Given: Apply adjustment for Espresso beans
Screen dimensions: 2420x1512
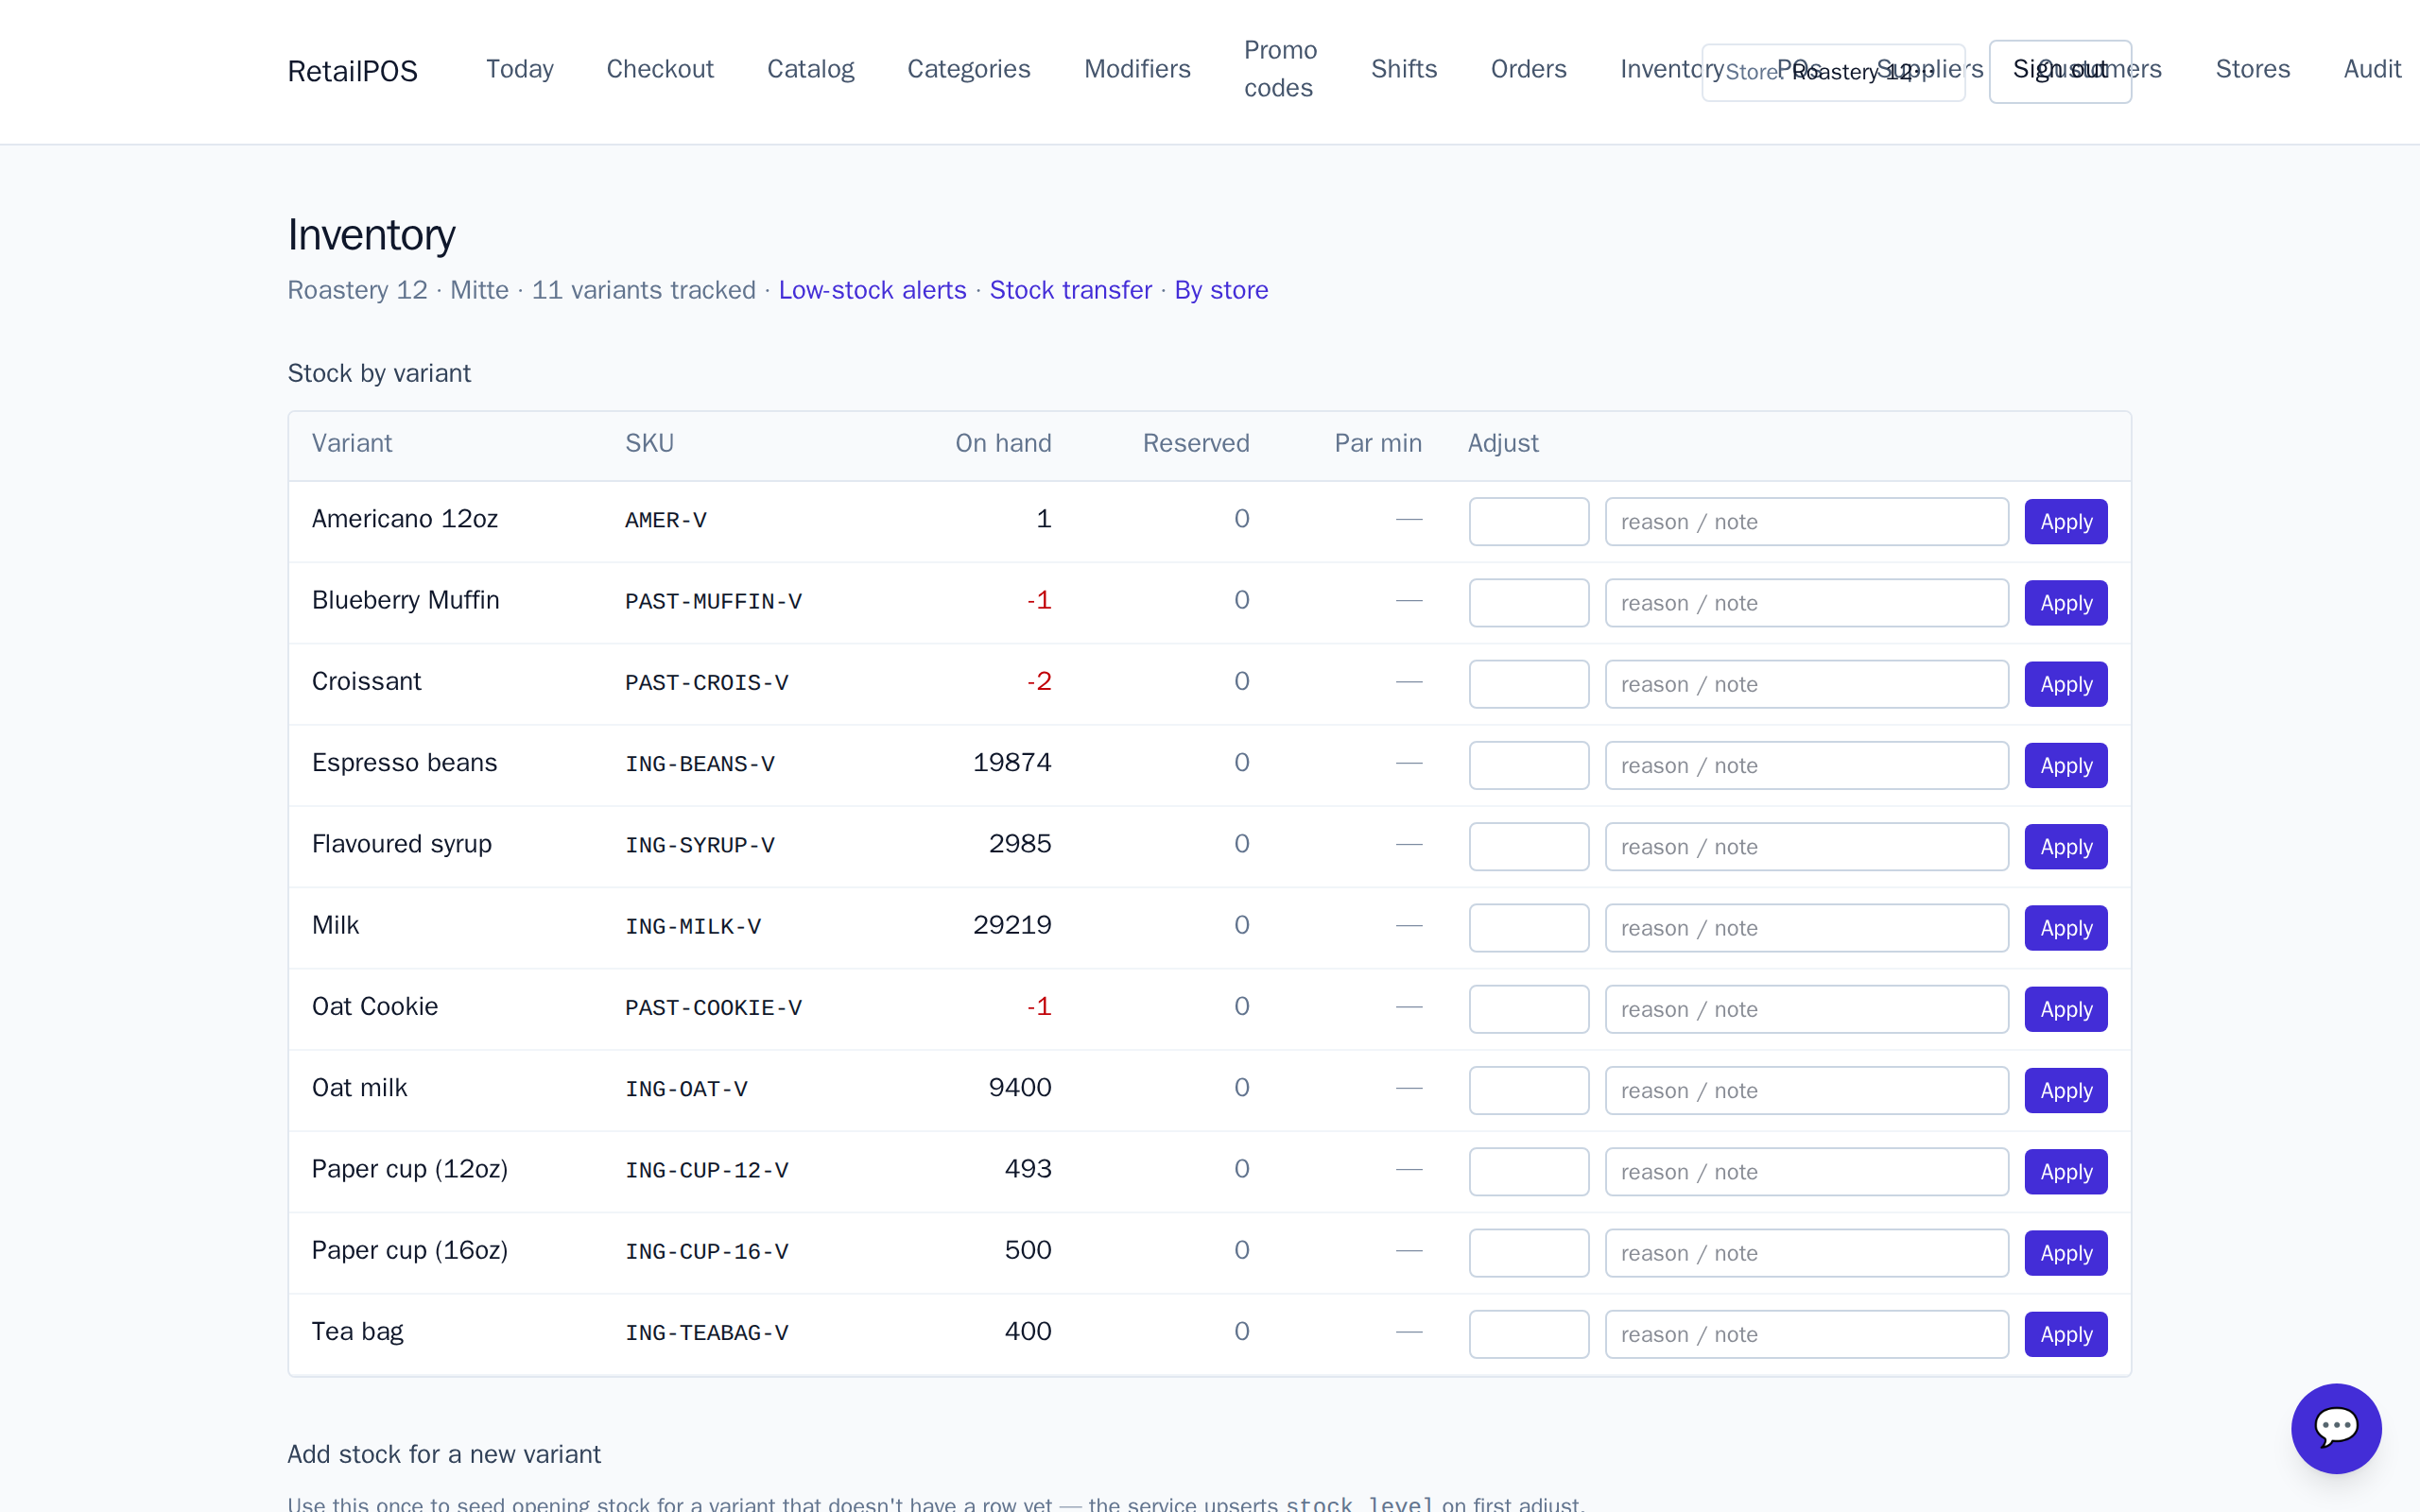Looking at the screenshot, I should click(x=2066, y=765).
